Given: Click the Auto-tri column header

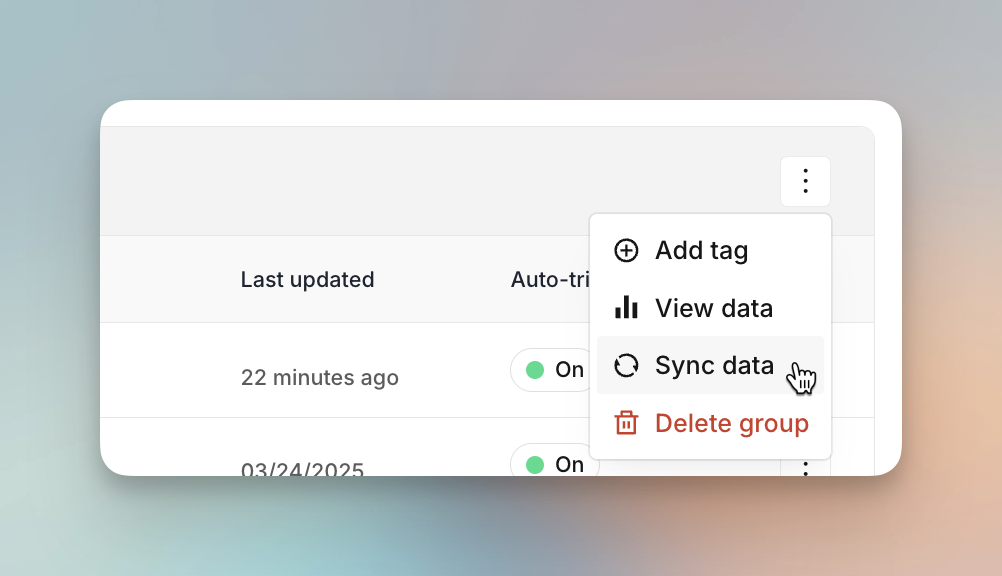Looking at the screenshot, I should coord(550,279).
